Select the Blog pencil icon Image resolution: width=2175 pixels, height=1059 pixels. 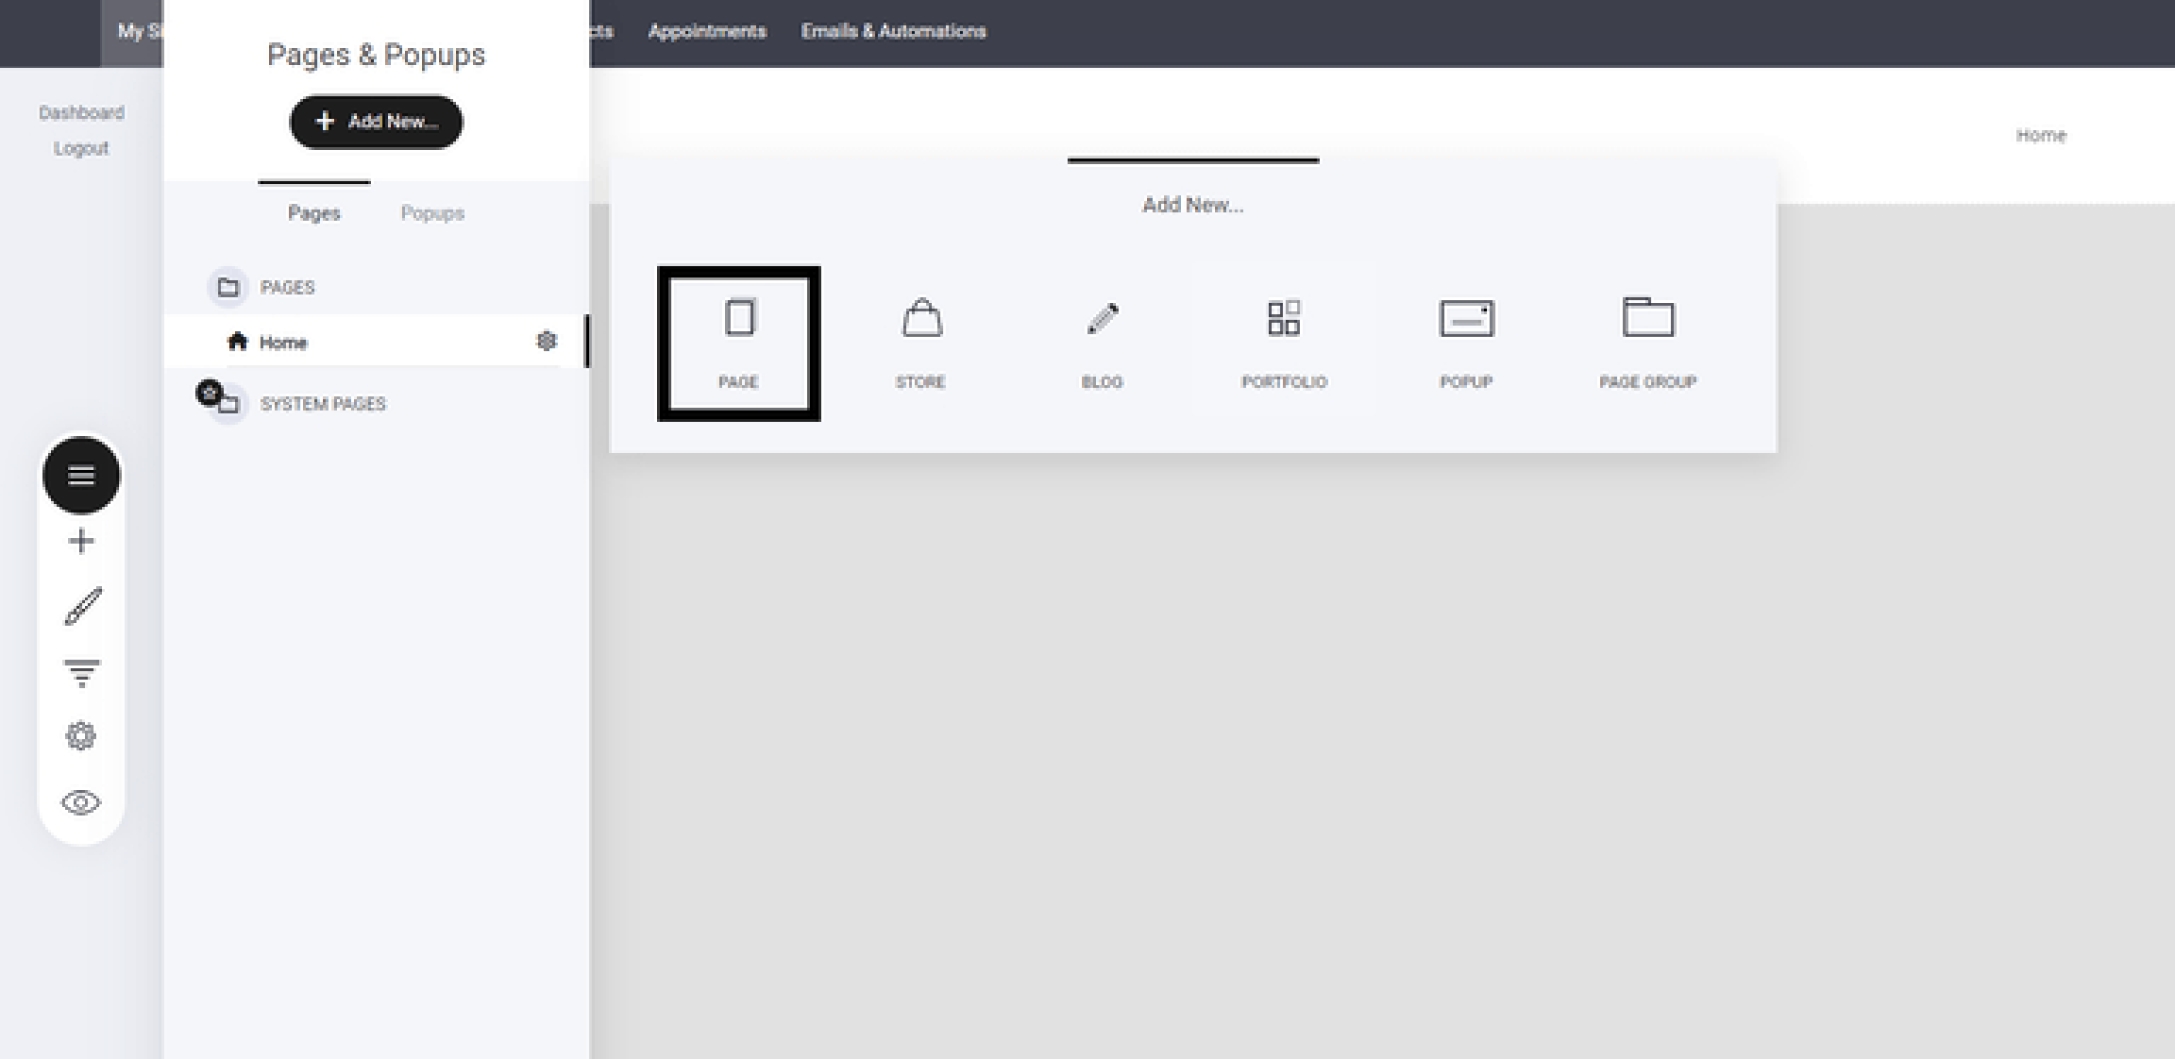[x=1102, y=319]
